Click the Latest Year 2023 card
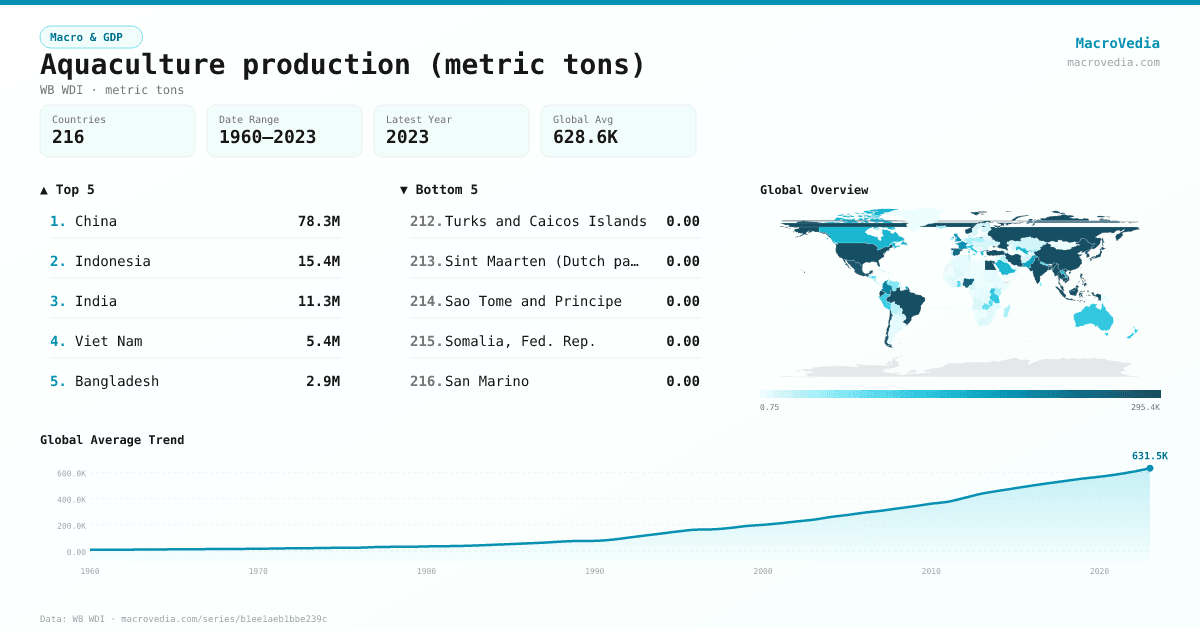 451,130
